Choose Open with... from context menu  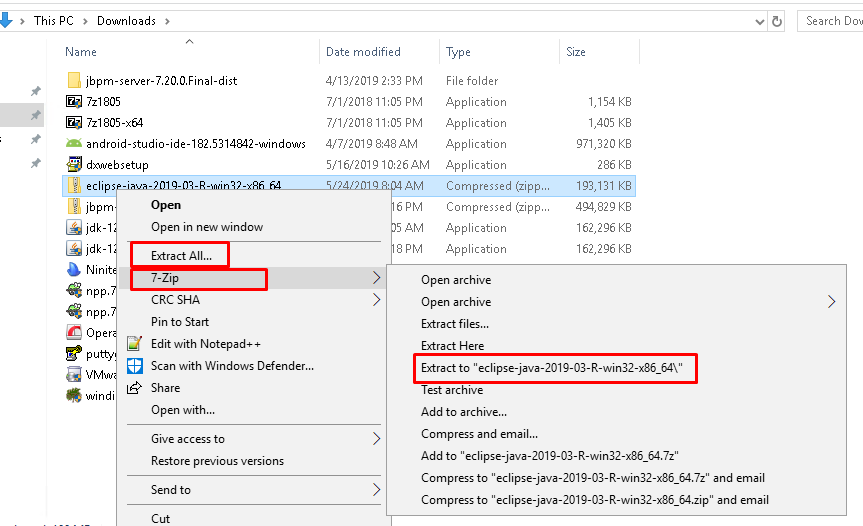pos(183,410)
